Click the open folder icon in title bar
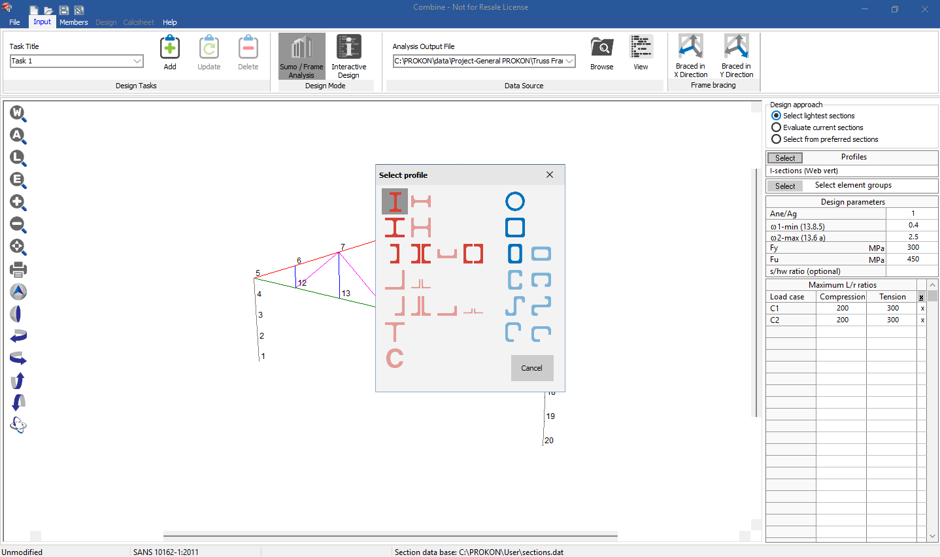The image size is (940, 557). click(x=49, y=10)
